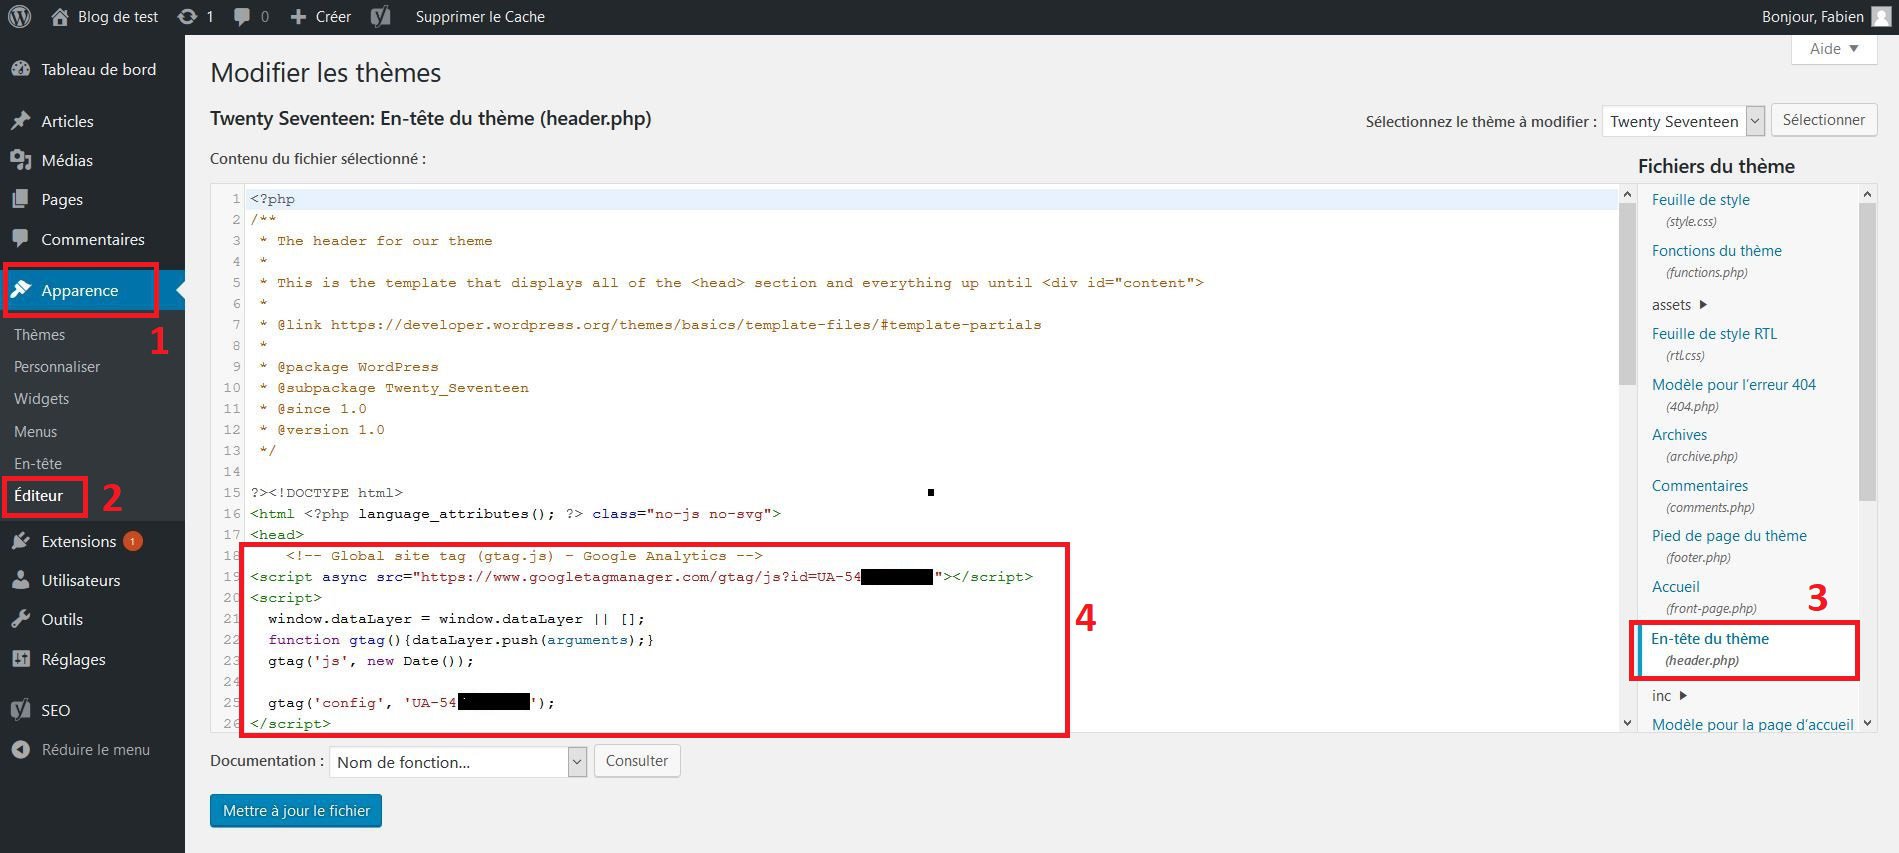Click the Utilisateurs person icon
This screenshot has height=853, width=1899.
(x=20, y=580)
